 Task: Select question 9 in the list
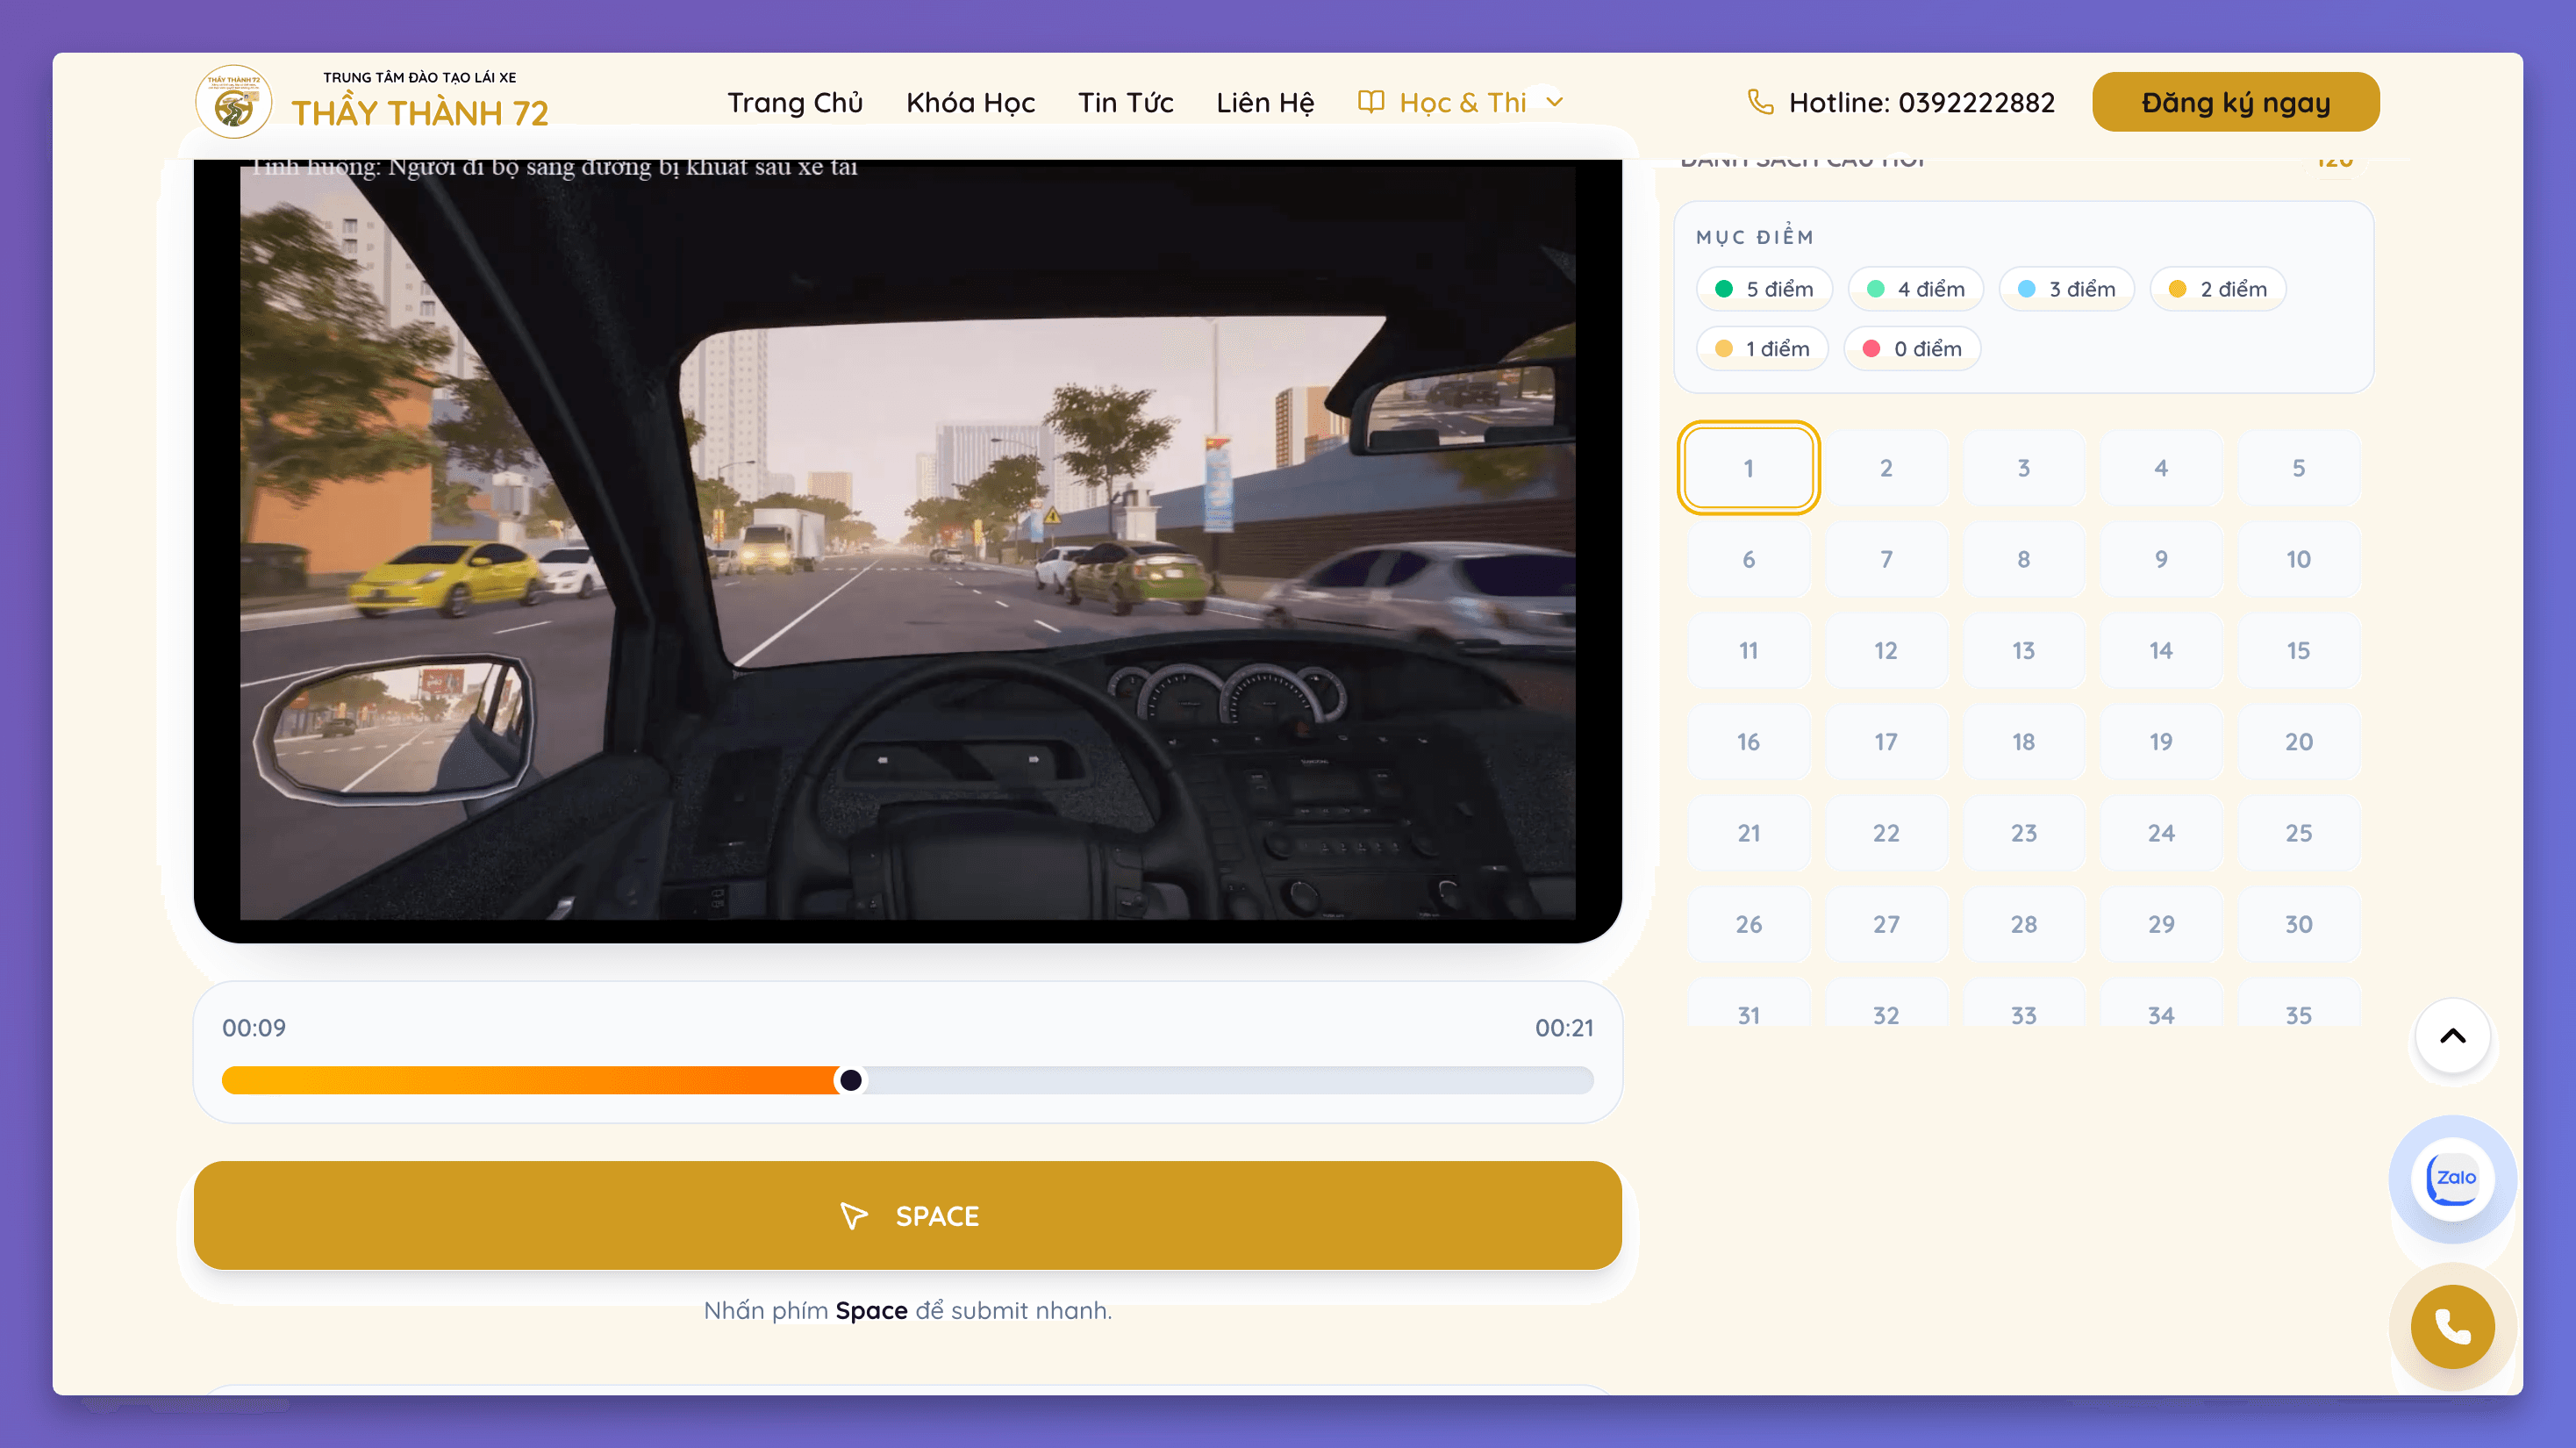[2161, 559]
